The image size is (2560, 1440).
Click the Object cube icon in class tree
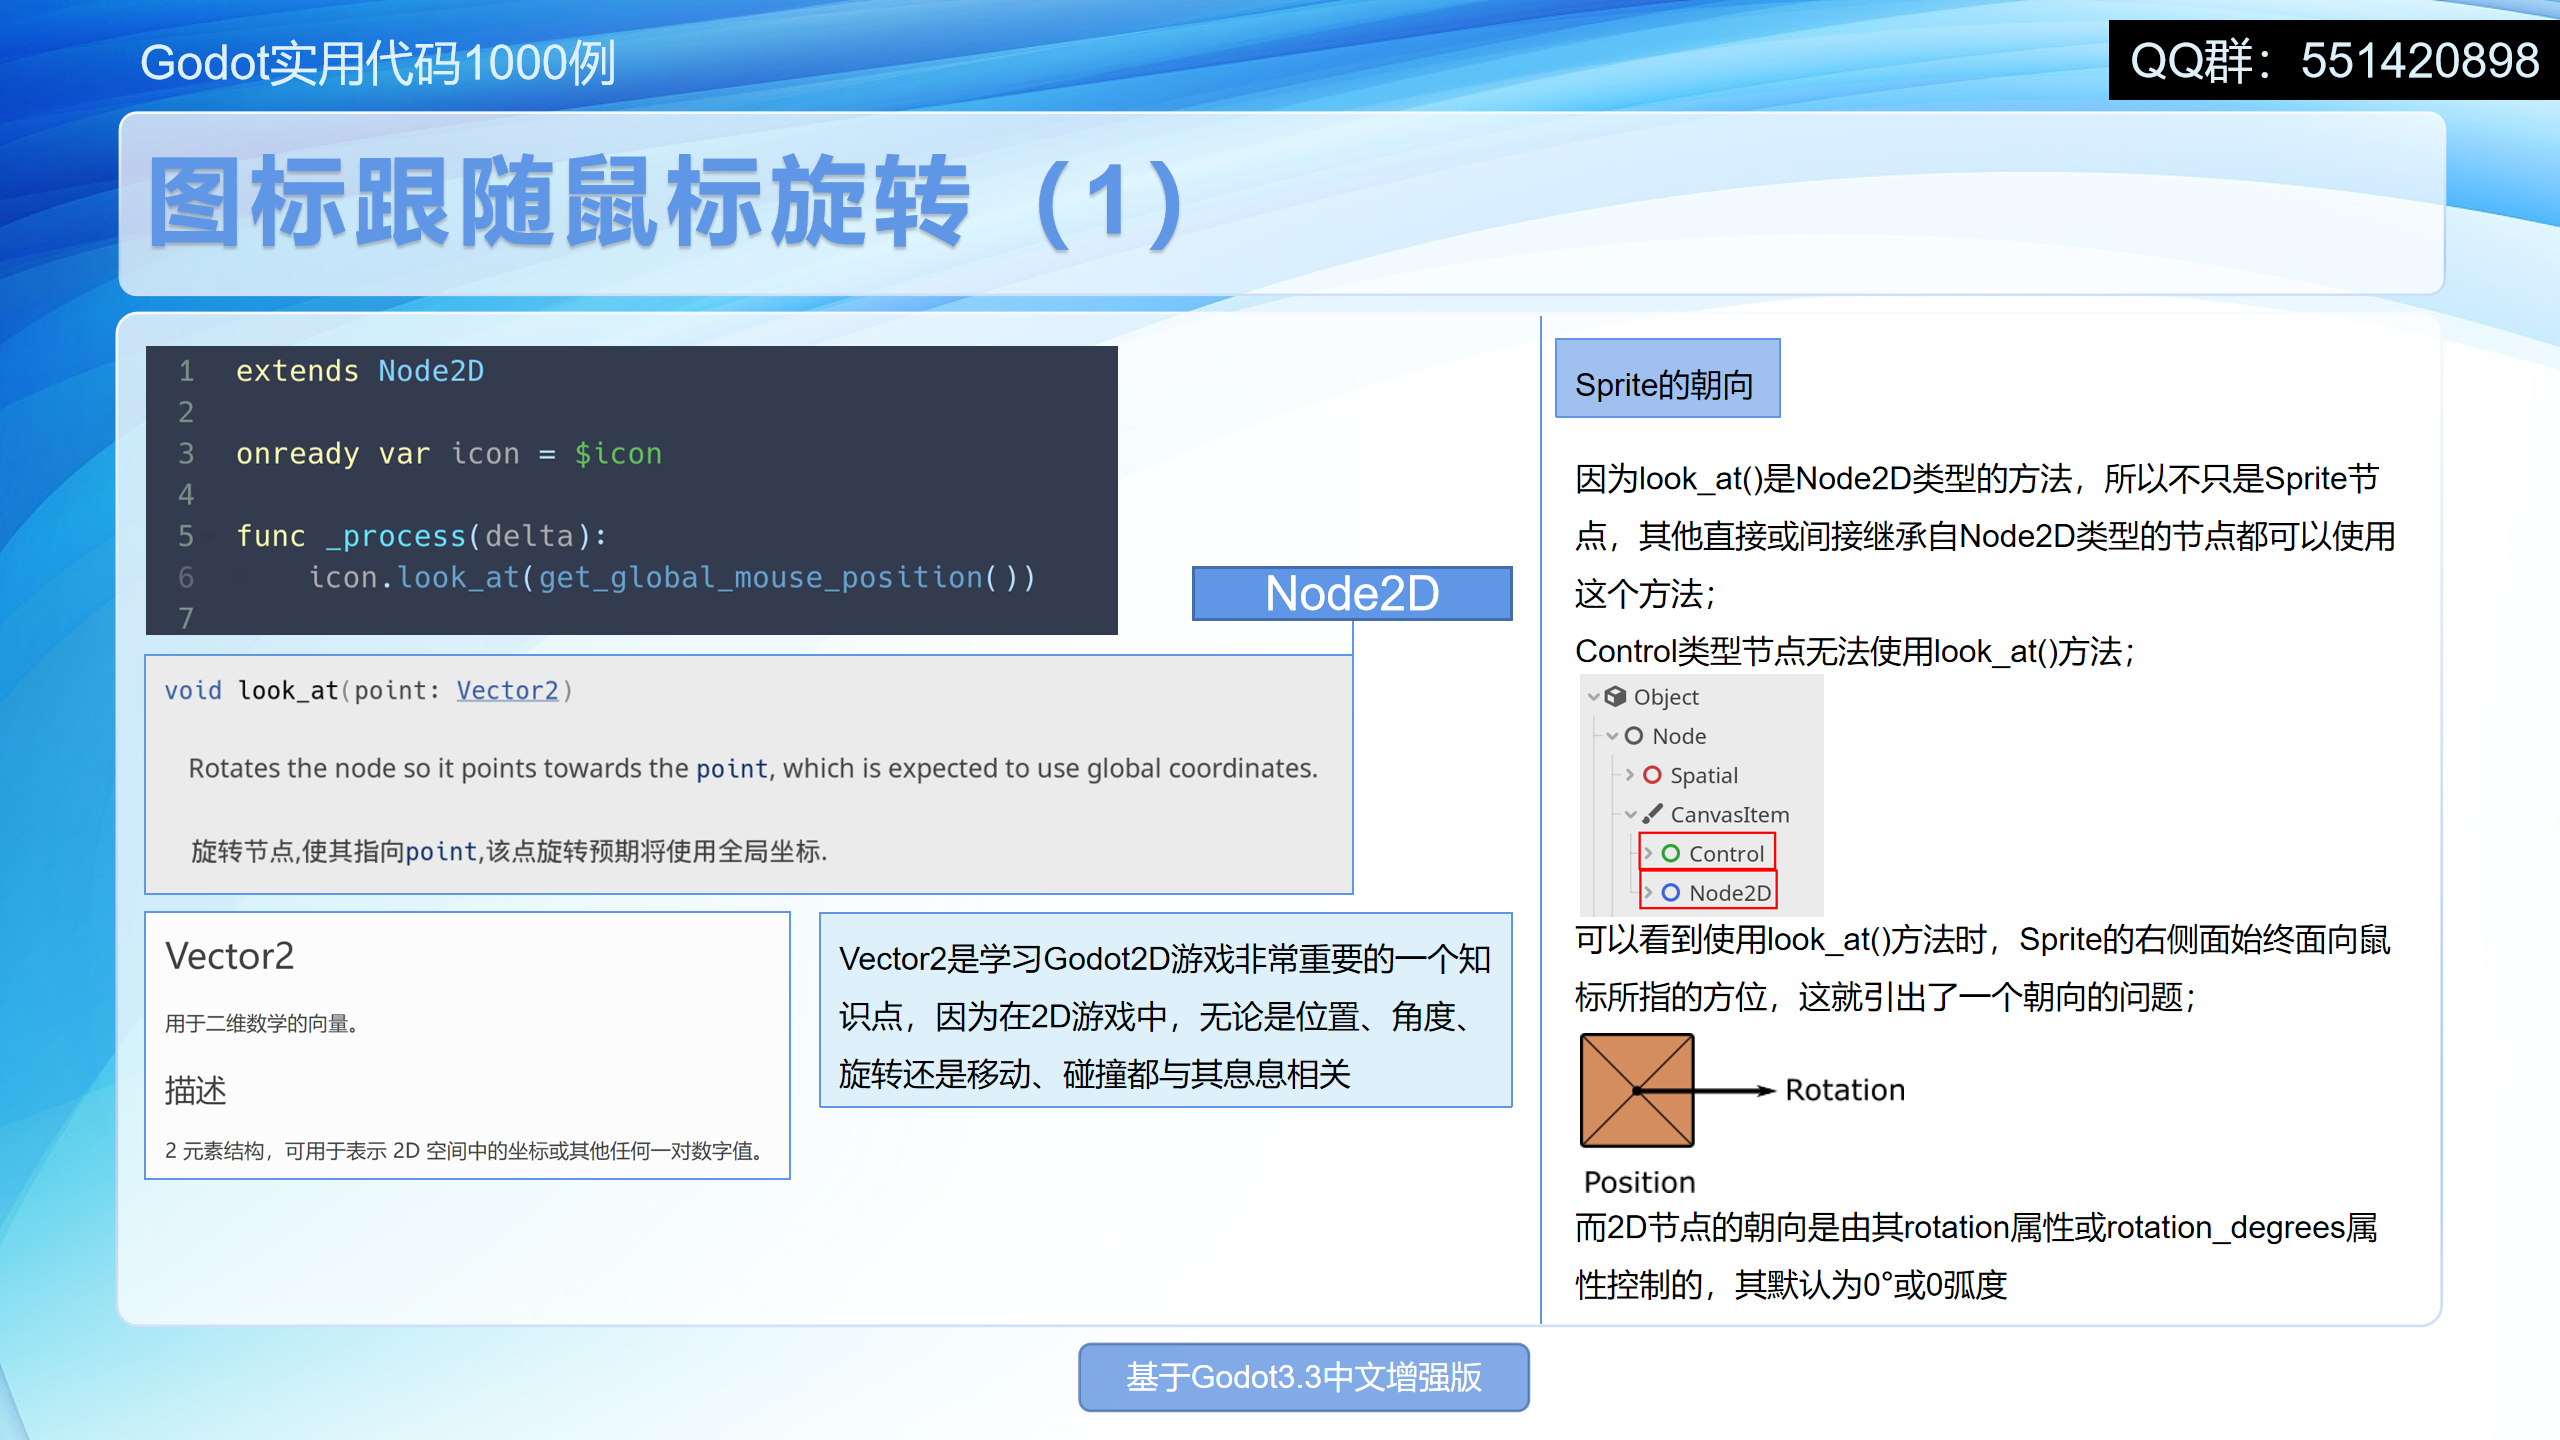[1615, 696]
